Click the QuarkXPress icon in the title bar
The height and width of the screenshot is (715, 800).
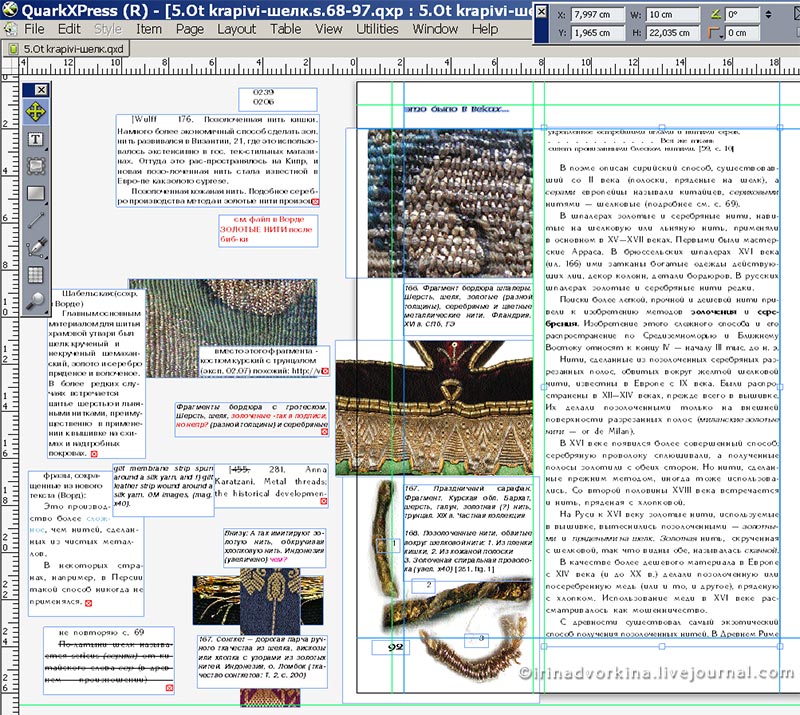pyautogui.click(x=10, y=10)
